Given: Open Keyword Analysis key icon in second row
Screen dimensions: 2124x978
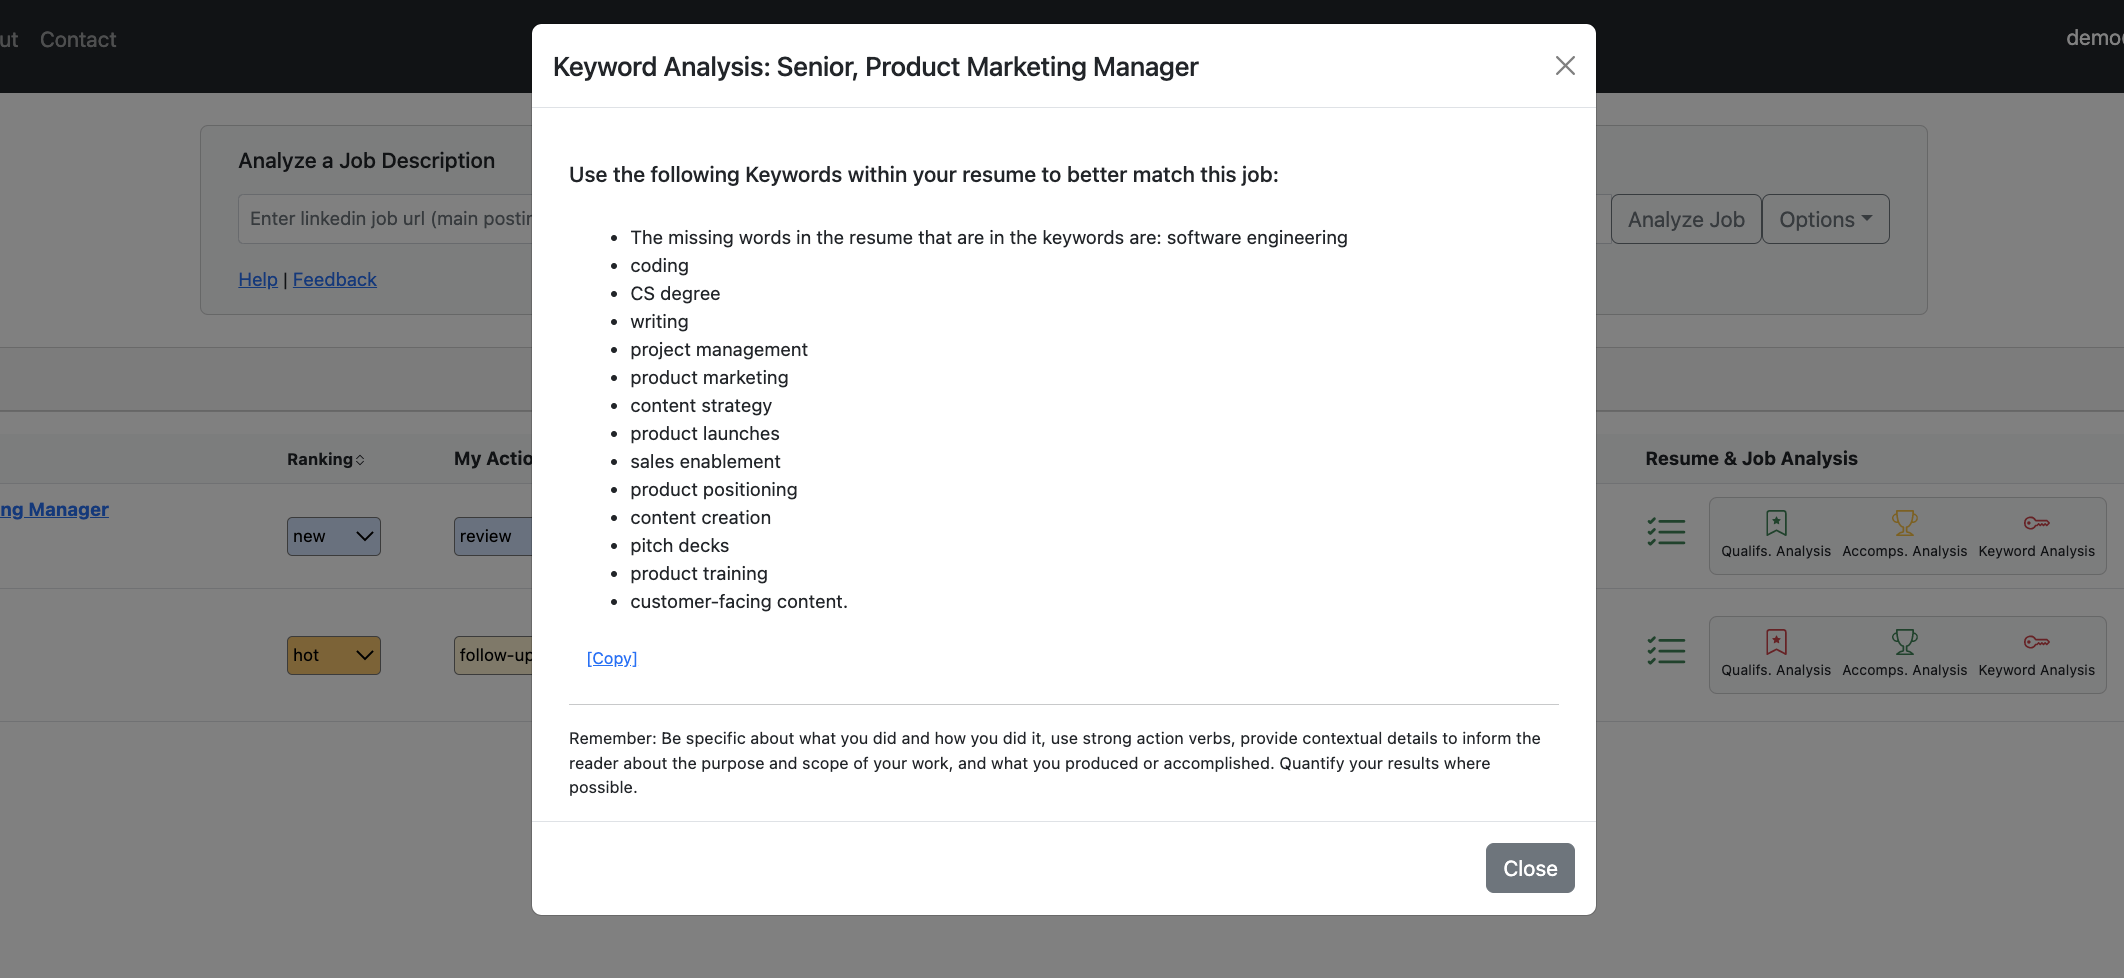Looking at the screenshot, I should tap(2036, 642).
